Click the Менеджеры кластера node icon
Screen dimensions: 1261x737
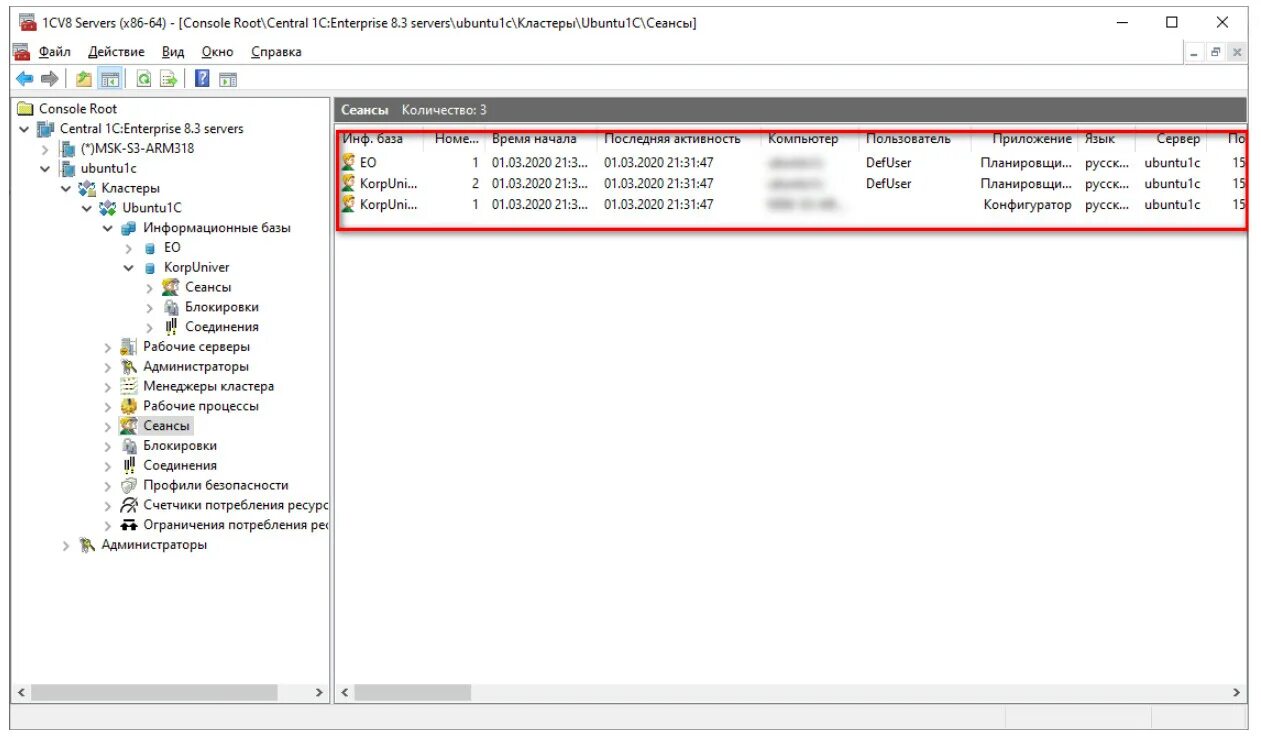click(x=128, y=386)
